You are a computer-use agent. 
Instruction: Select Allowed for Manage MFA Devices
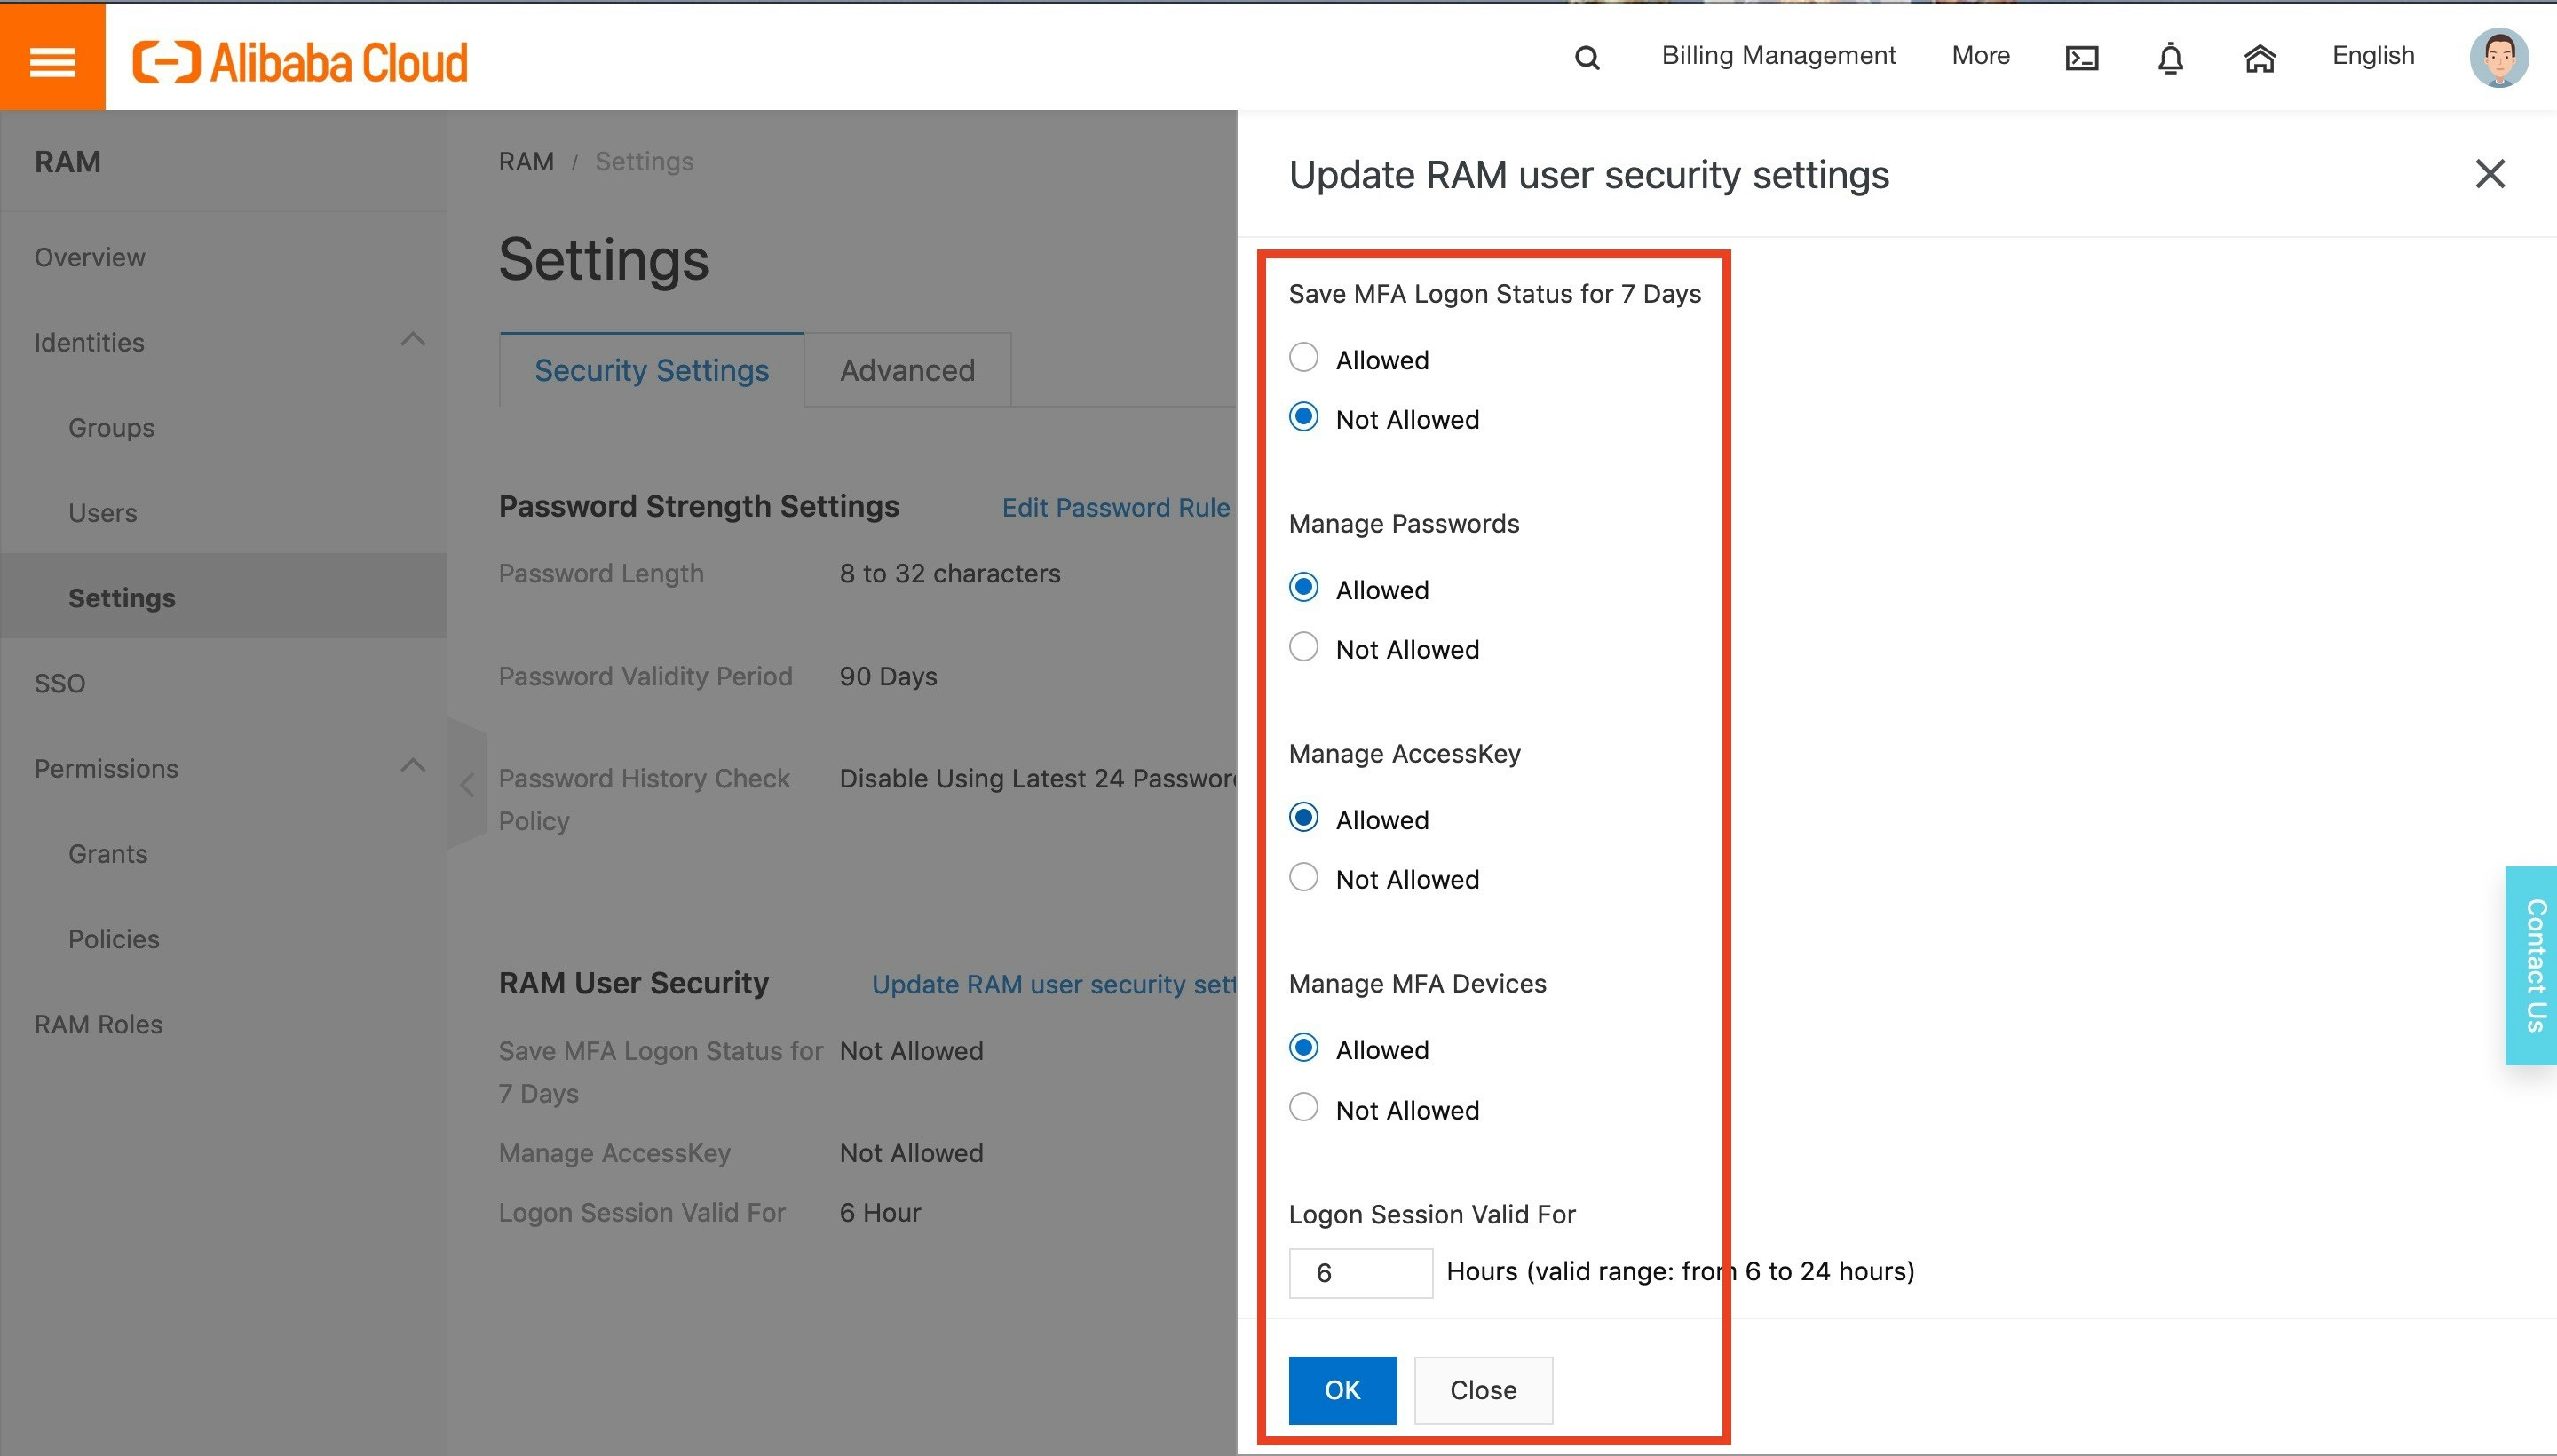(1303, 1048)
